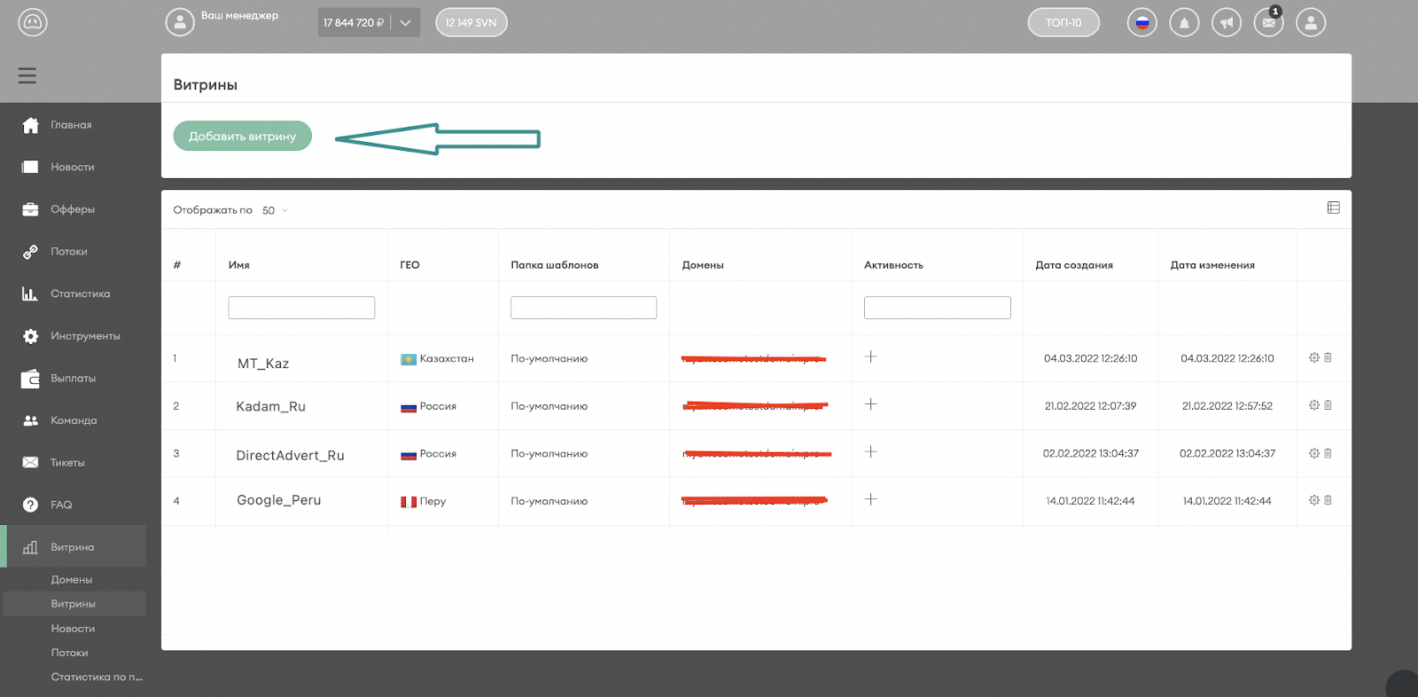Click plus icon in Google_Peru activity
Viewport: 1418px width, 697px height.
pyautogui.click(x=871, y=499)
